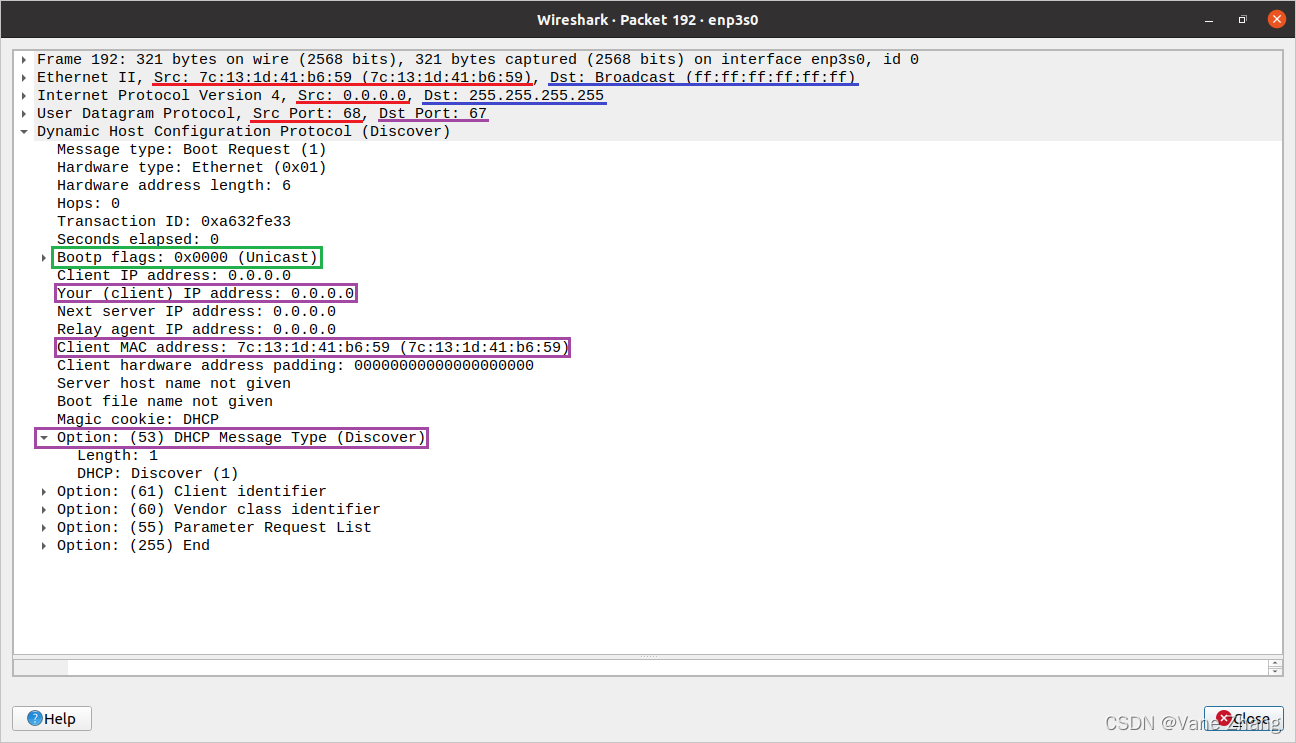The width and height of the screenshot is (1296, 743).
Task: Click UDP 'Src Port: 68' text
Action: pos(307,114)
